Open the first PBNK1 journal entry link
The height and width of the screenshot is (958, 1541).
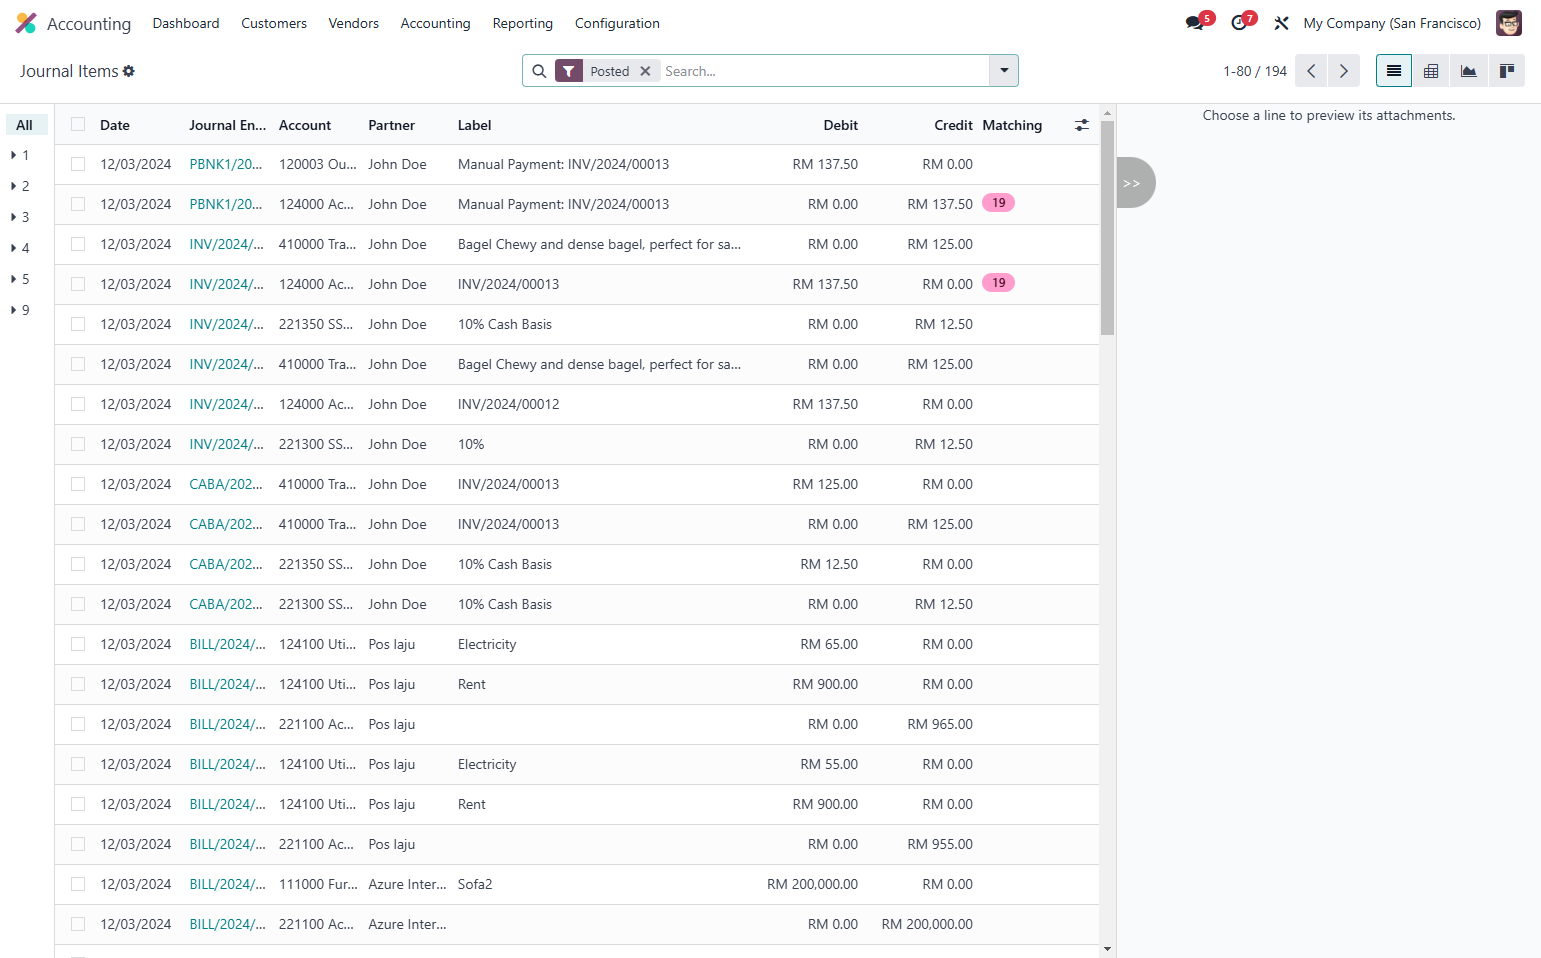coord(226,164)
